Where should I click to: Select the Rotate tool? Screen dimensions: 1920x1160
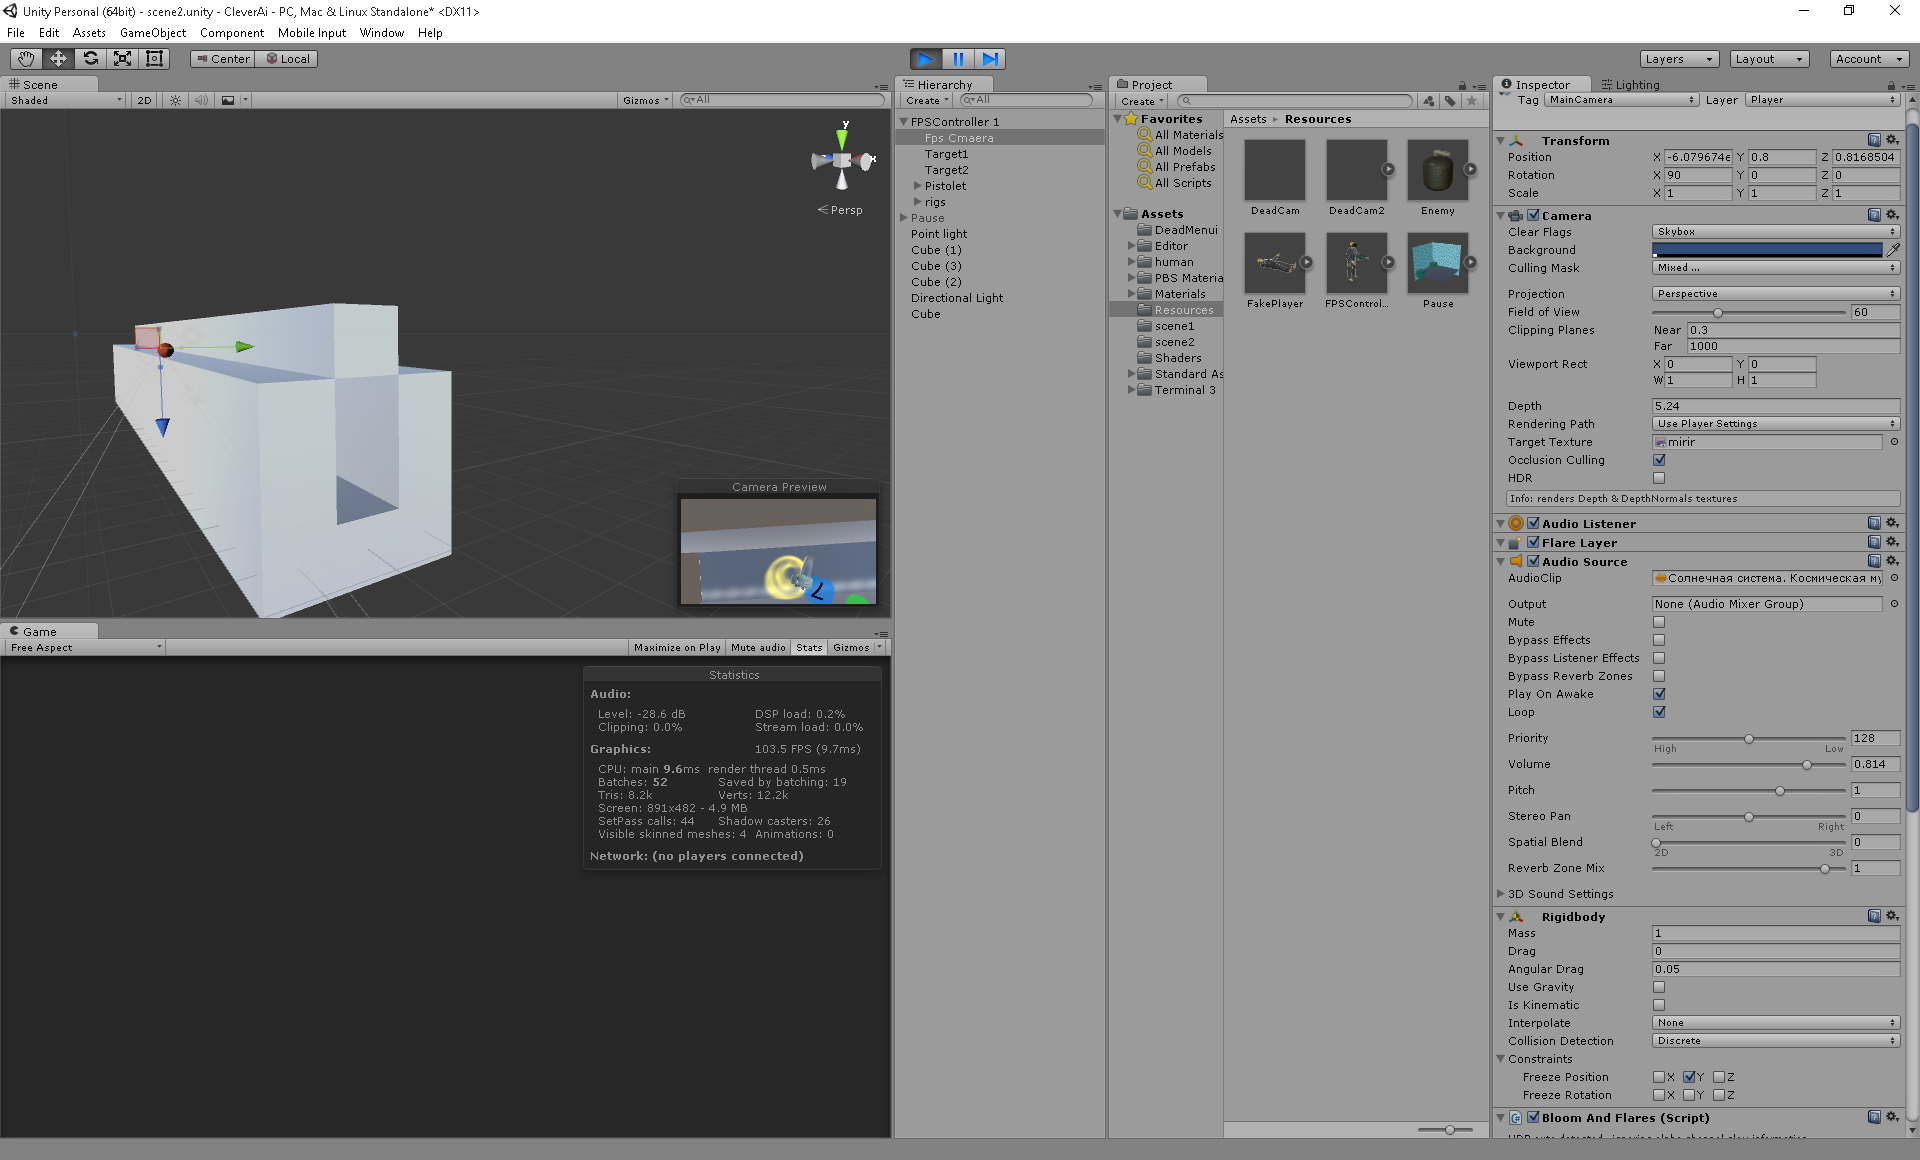pyautogui.click(x=90, y=59)
